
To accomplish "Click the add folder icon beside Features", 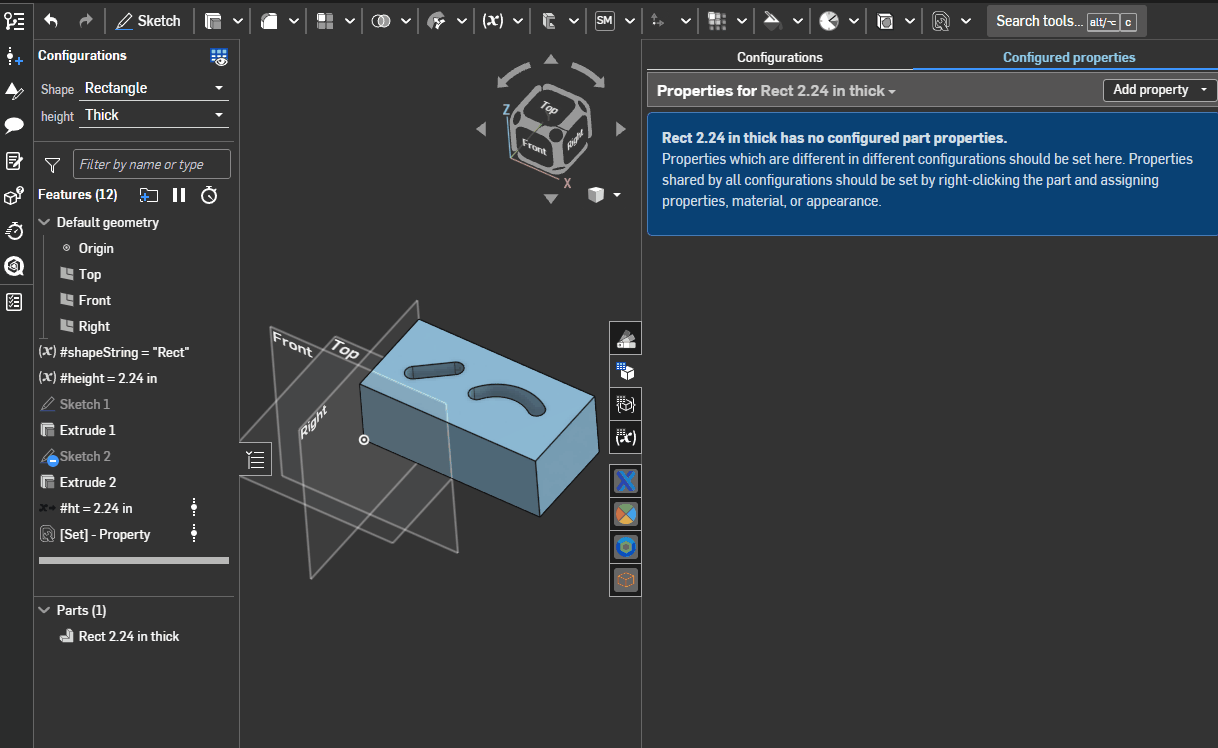I will pos(149,195).
